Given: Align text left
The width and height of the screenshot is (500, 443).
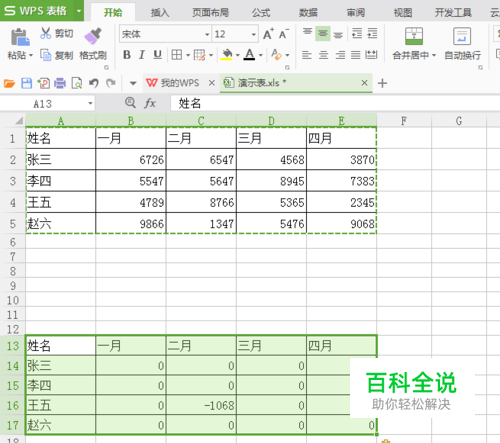Looking at the screenshot, I should point(307,55).
